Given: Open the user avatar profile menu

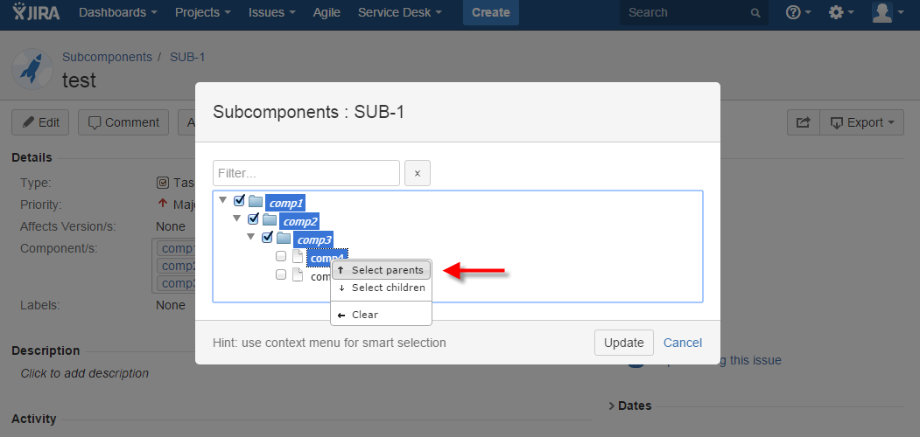Looking at the screenshot, I should coord(887,12).
